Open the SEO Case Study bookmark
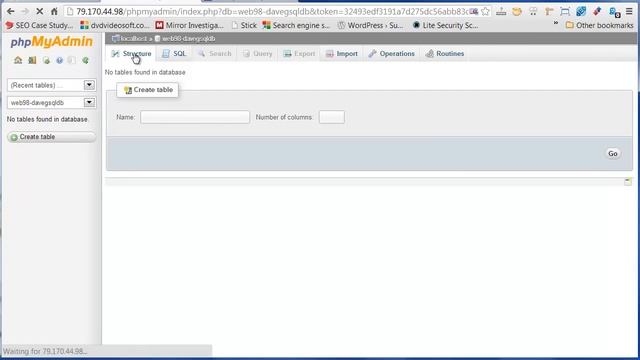This screenshot has height=360, width=640. tap(40, 25)
